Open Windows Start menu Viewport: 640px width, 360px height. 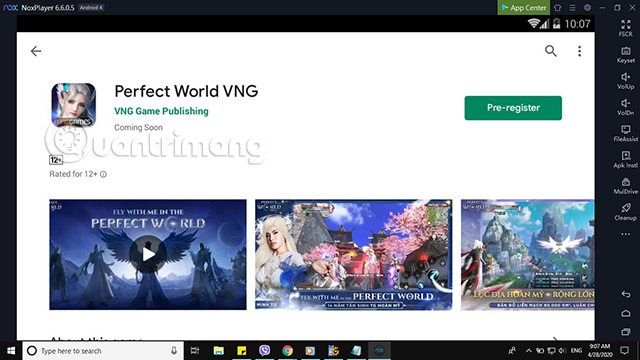click(11, 351)
